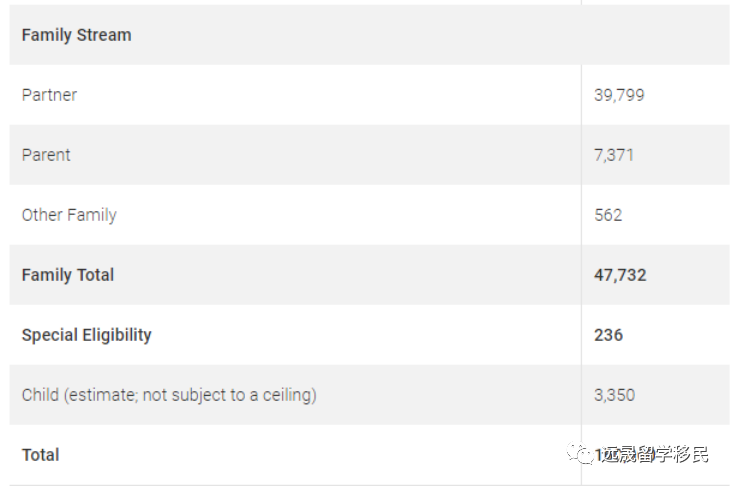Select the Partner row label

pos(49,95)
